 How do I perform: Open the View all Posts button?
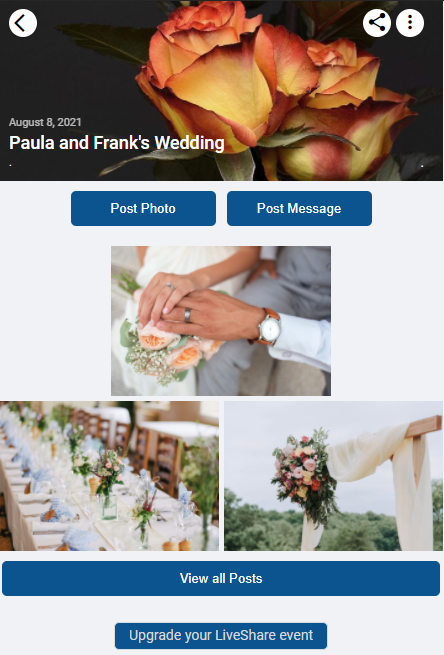221,578
